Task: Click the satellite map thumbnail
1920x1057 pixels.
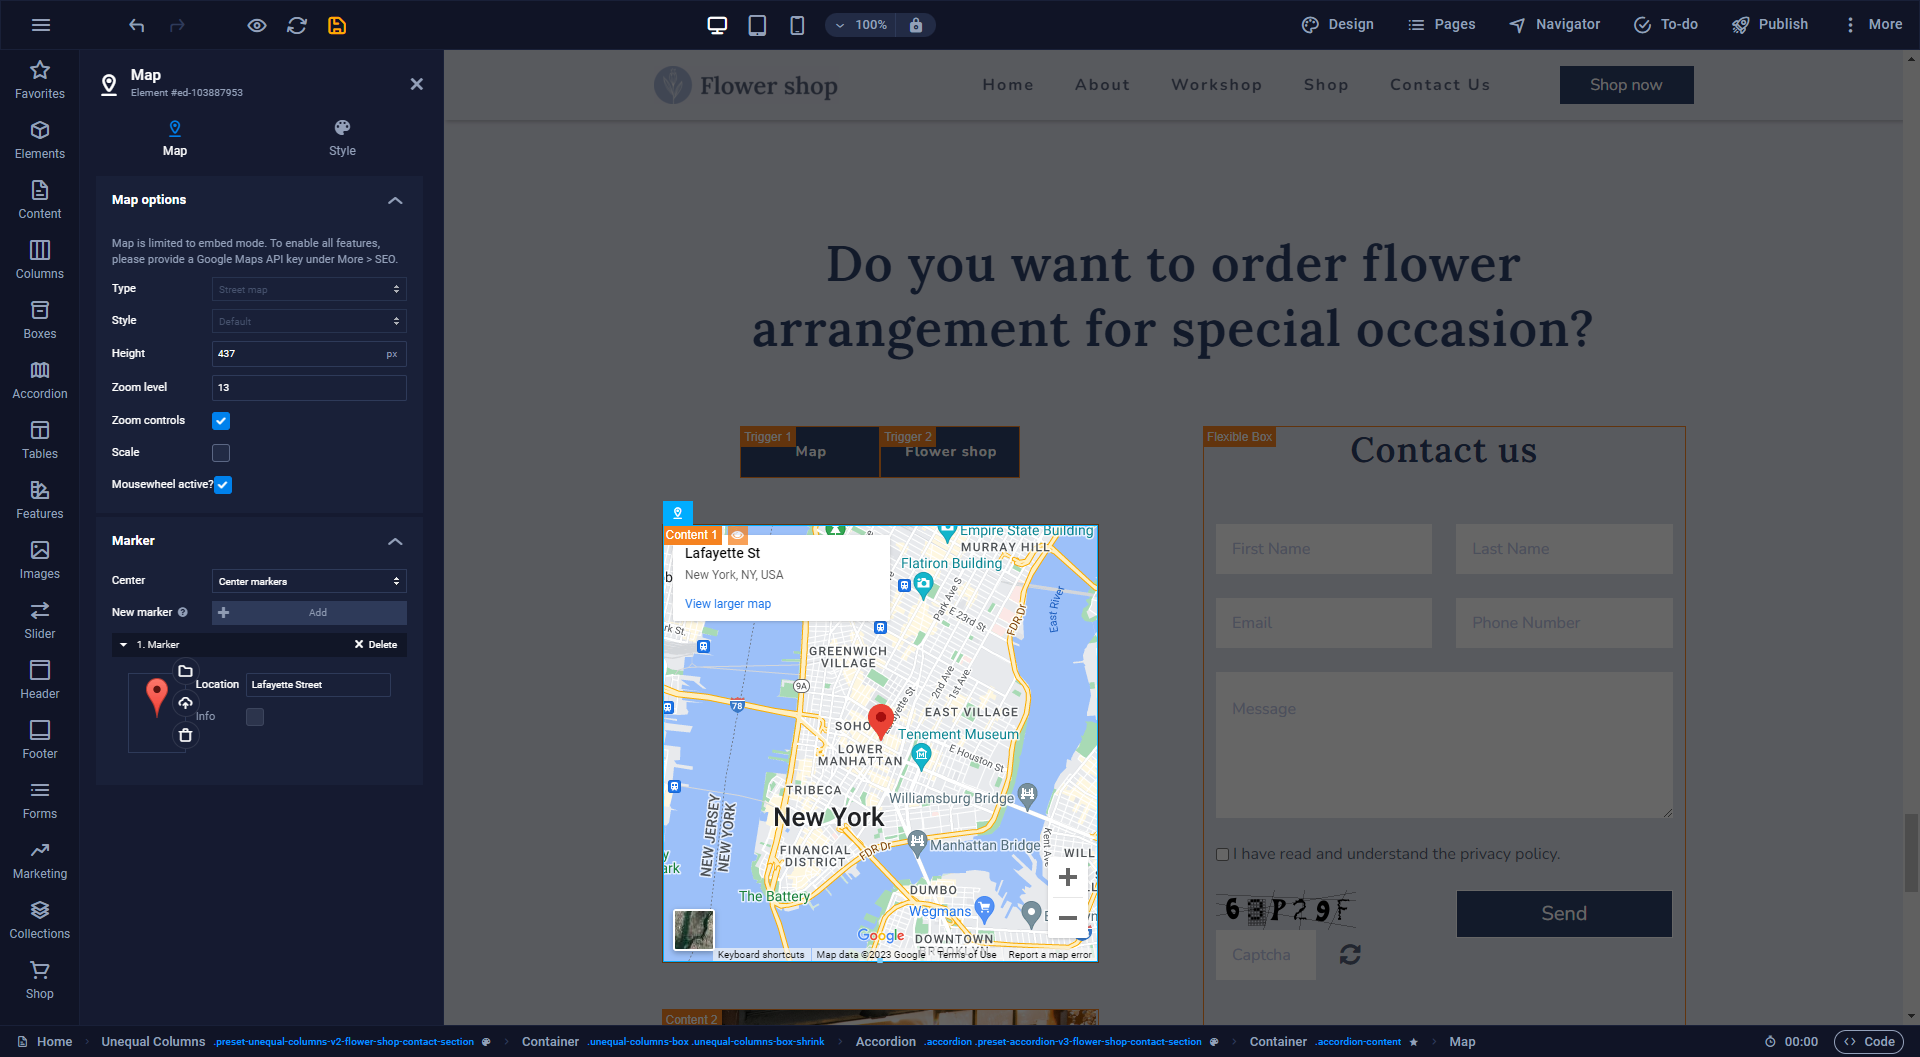Action: tap(694, 930)
